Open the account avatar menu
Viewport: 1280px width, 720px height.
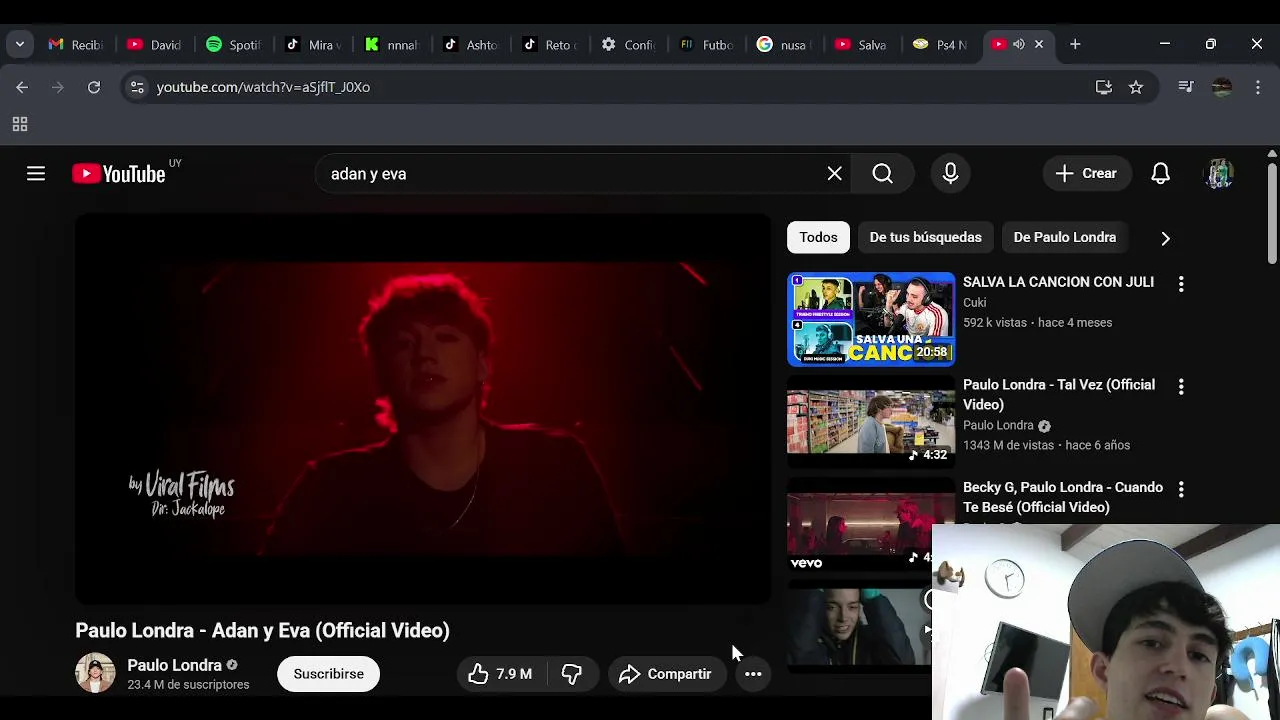pos(1218,174)
